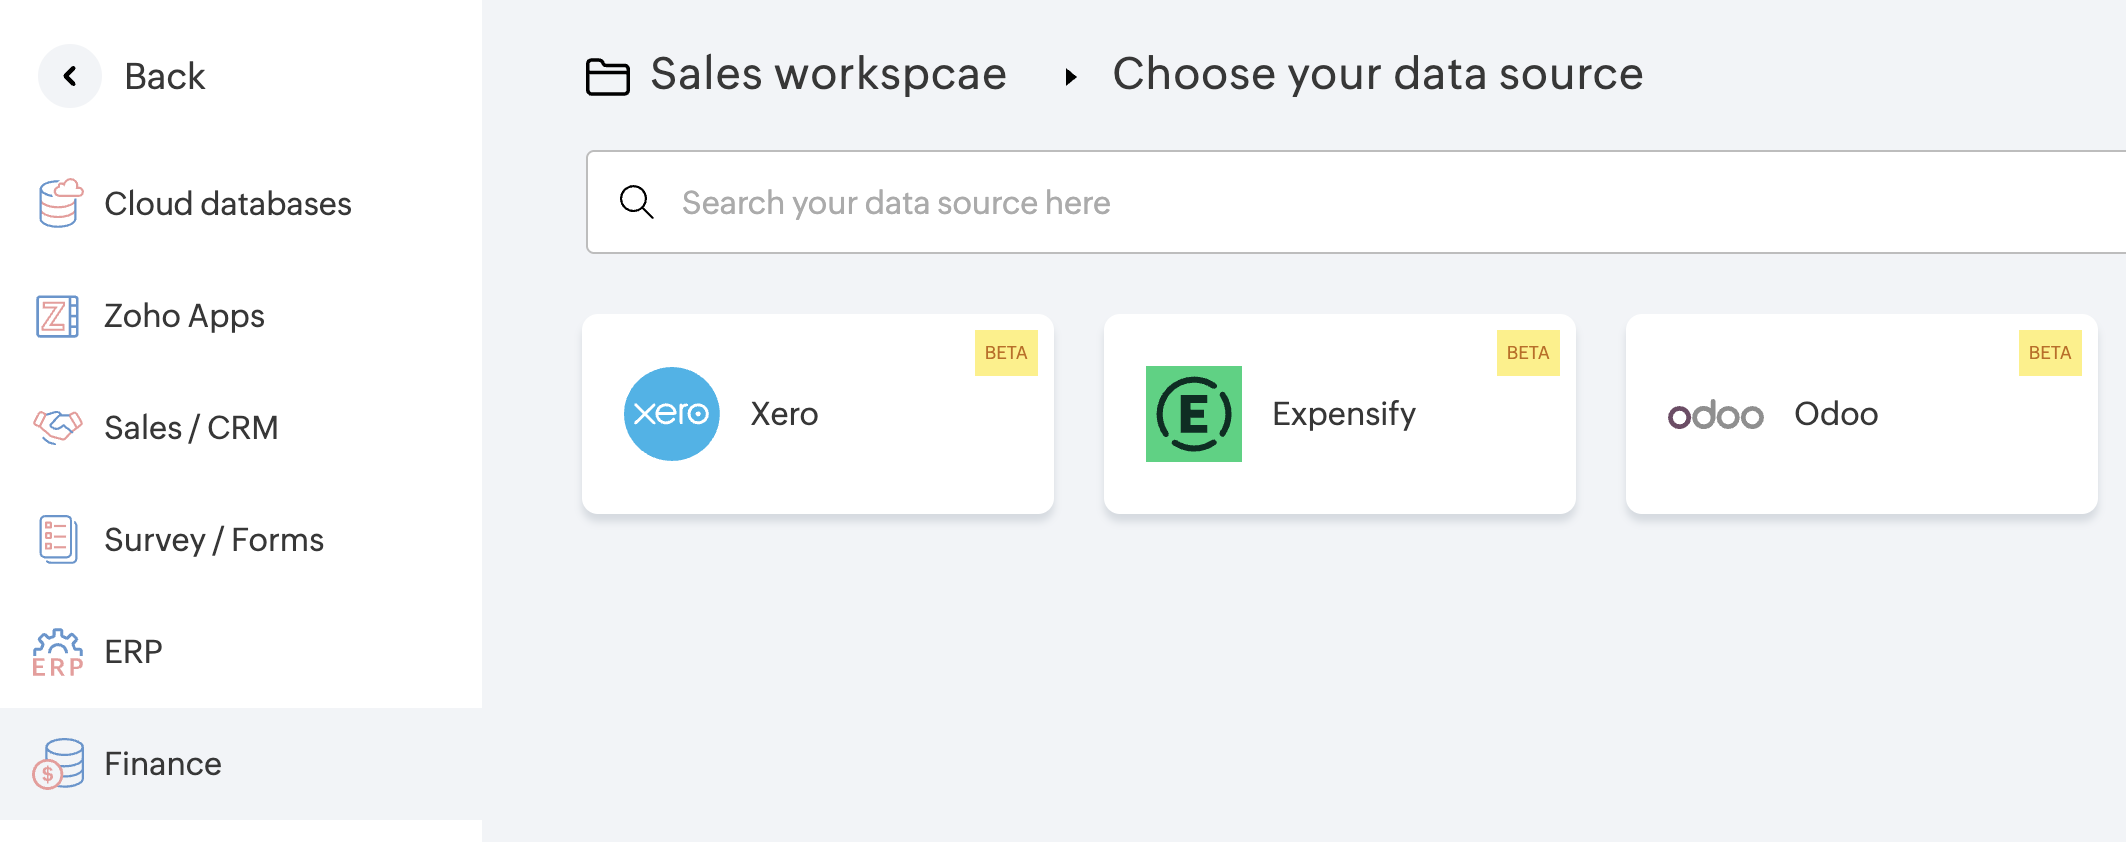
Task: Click the Odoo logo icon
Action: click(x=1715, y=415)
